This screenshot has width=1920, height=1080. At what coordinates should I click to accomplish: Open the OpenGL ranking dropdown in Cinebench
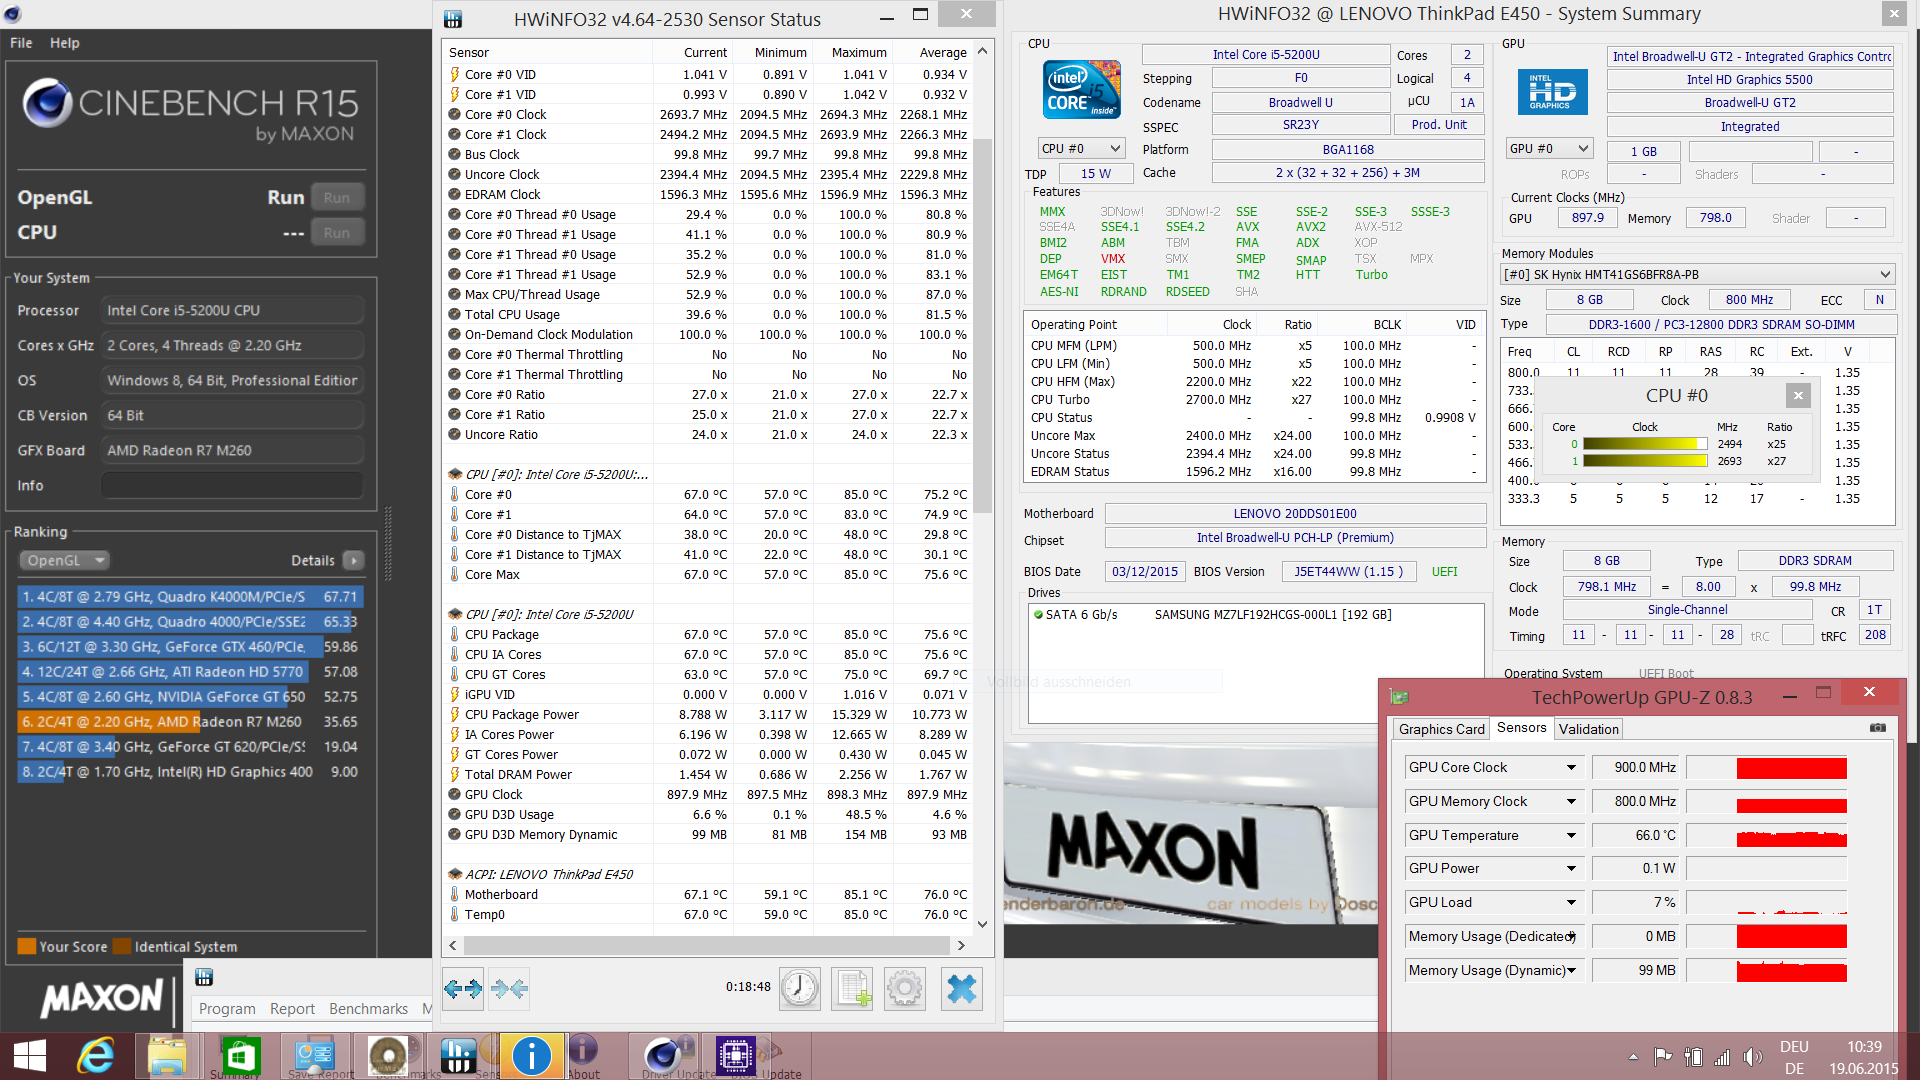(x=66, y=560)
